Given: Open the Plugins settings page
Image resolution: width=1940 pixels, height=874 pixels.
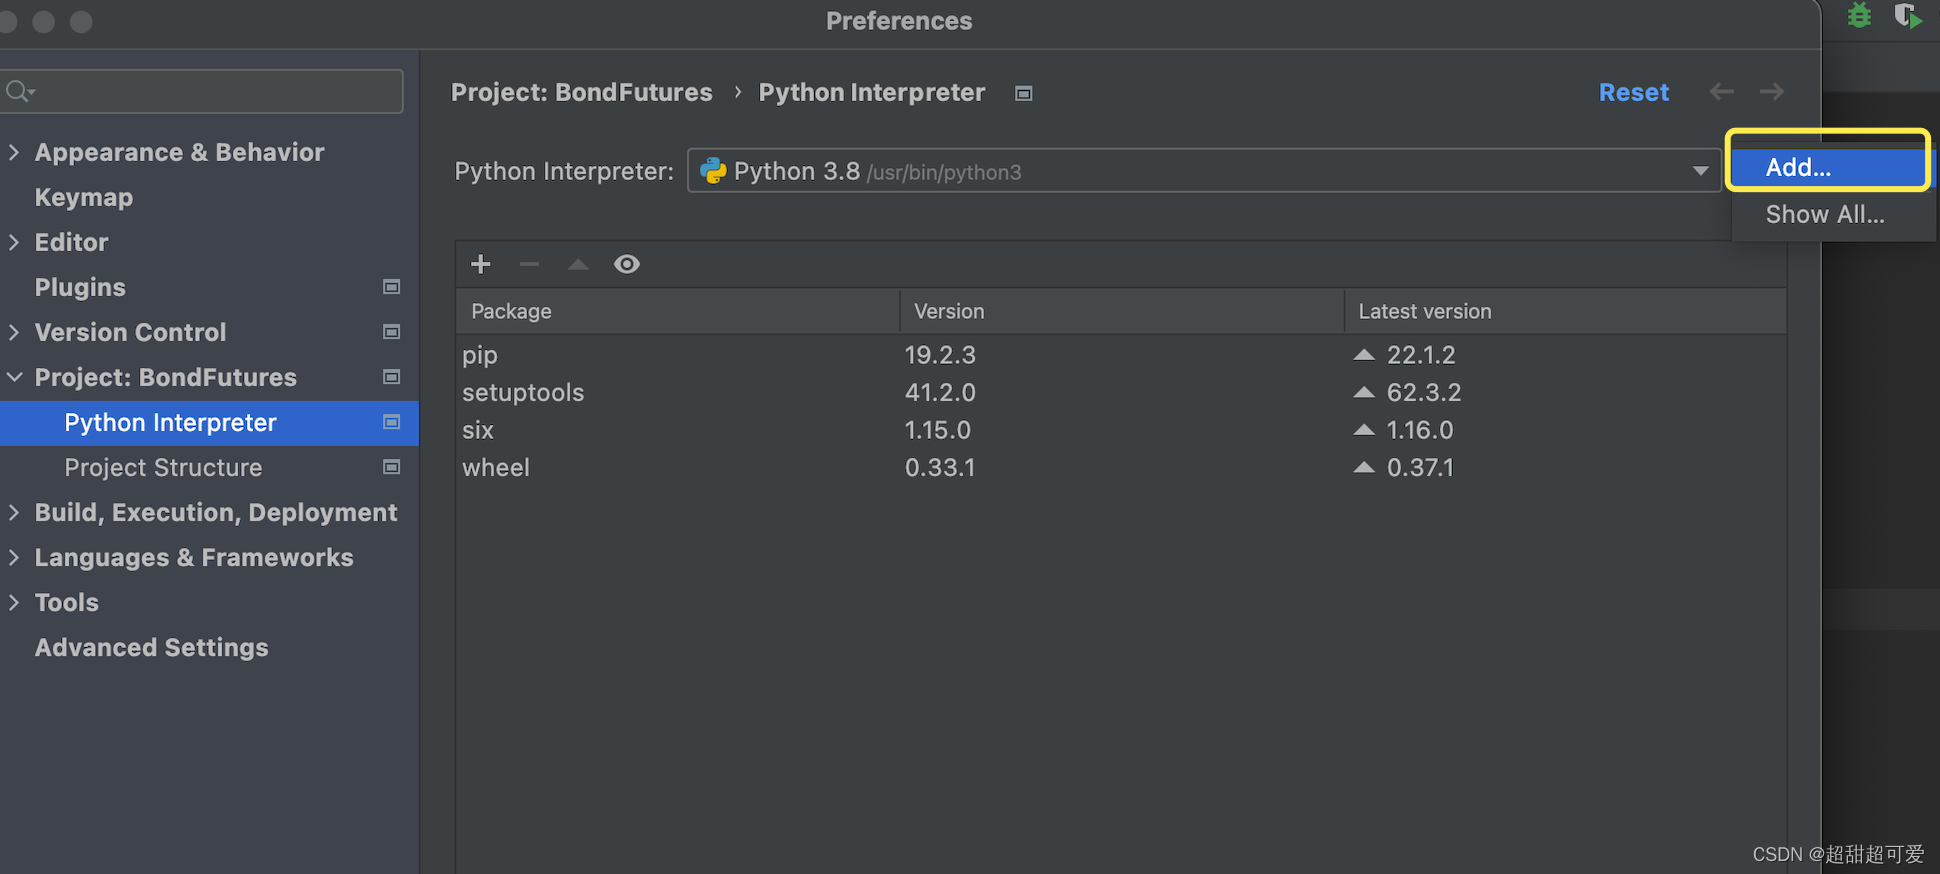Looking at the screenshot, I should [80, 287].
